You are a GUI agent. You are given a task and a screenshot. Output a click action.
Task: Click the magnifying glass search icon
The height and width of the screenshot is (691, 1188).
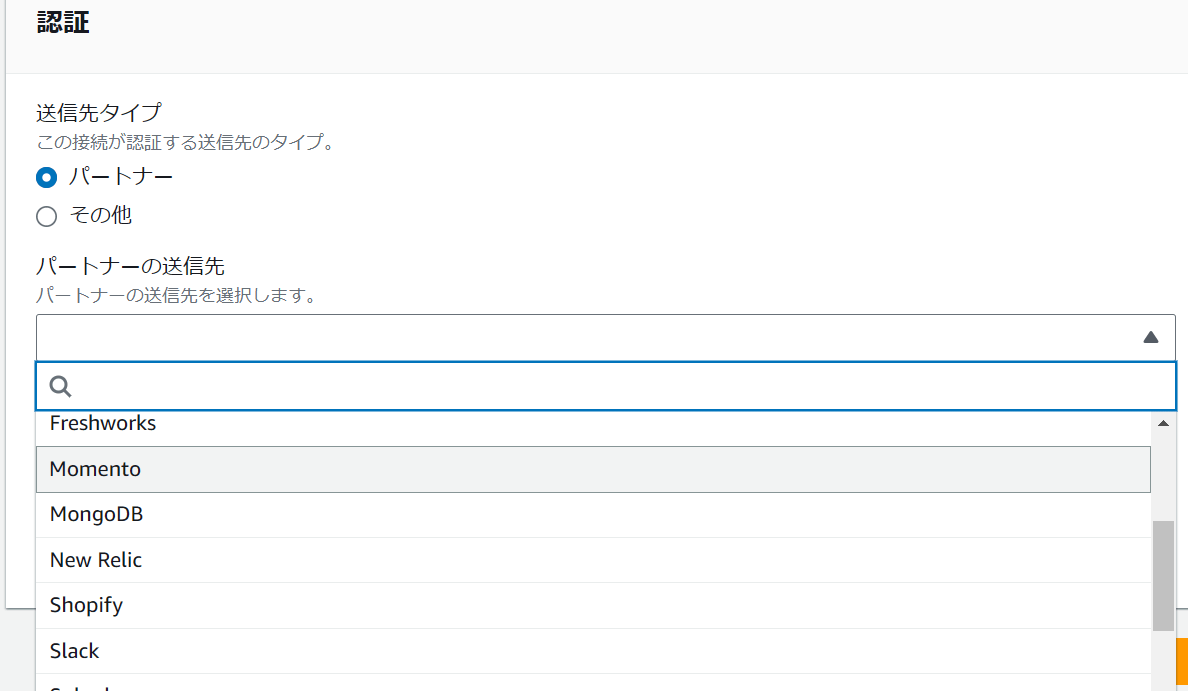pos(60,386)
